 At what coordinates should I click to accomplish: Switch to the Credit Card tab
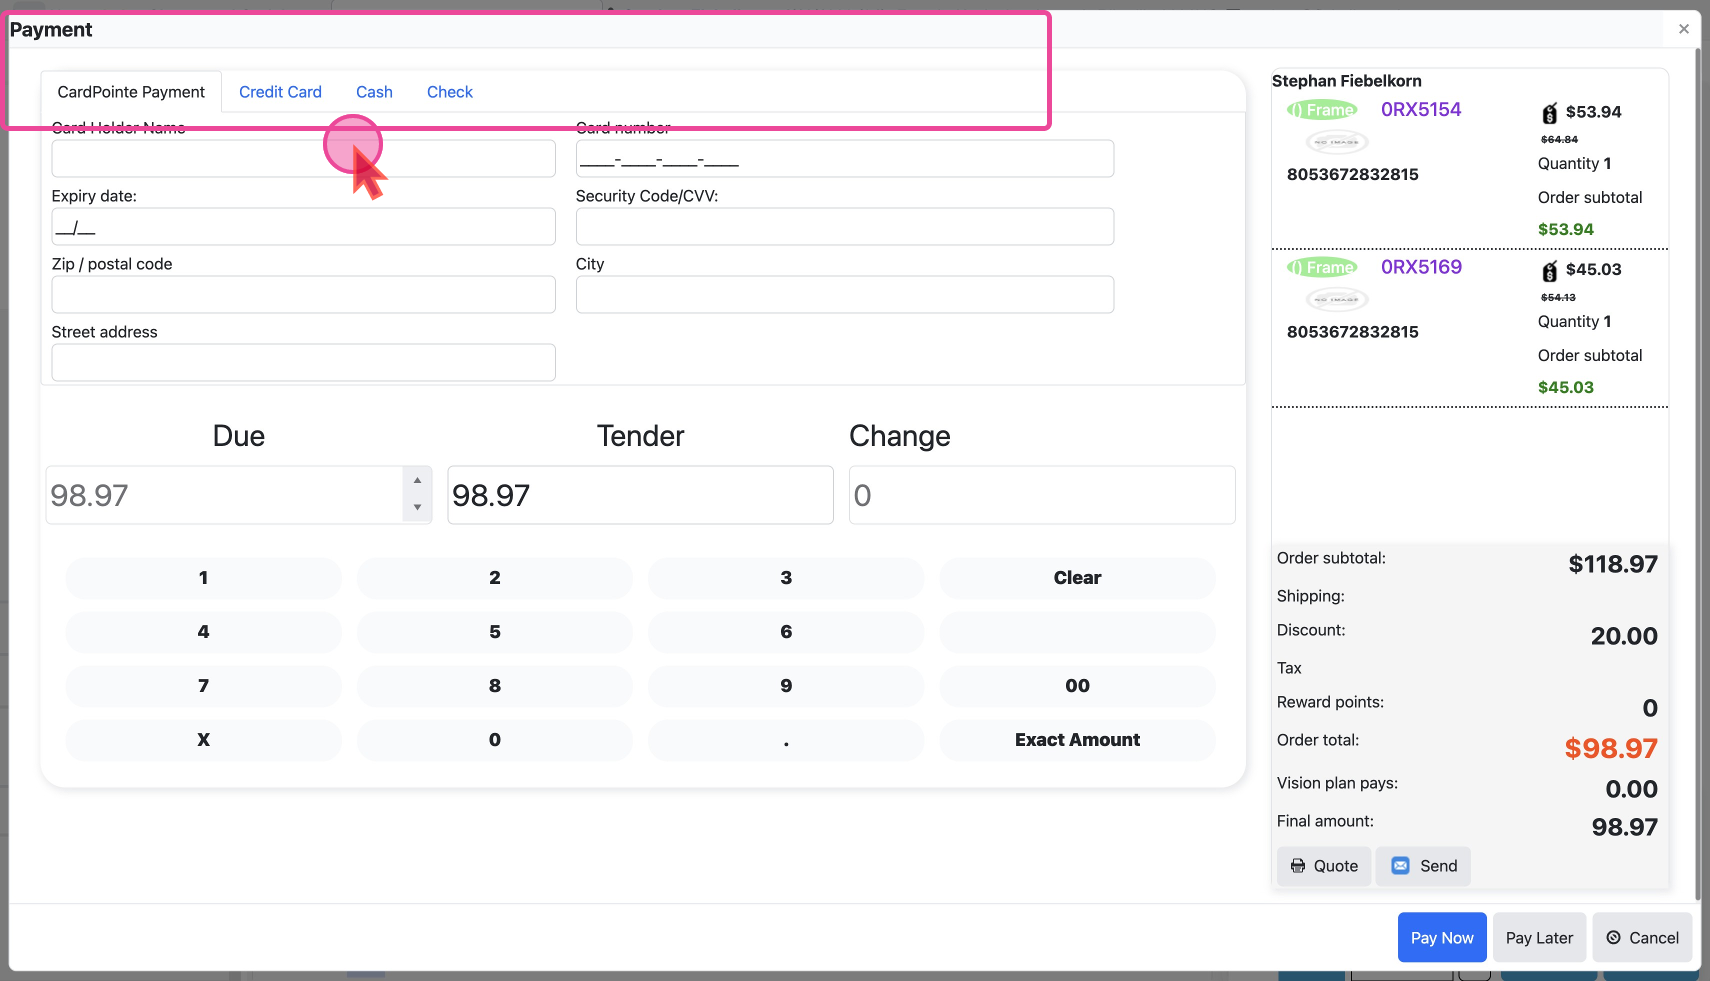click(280, 92)
